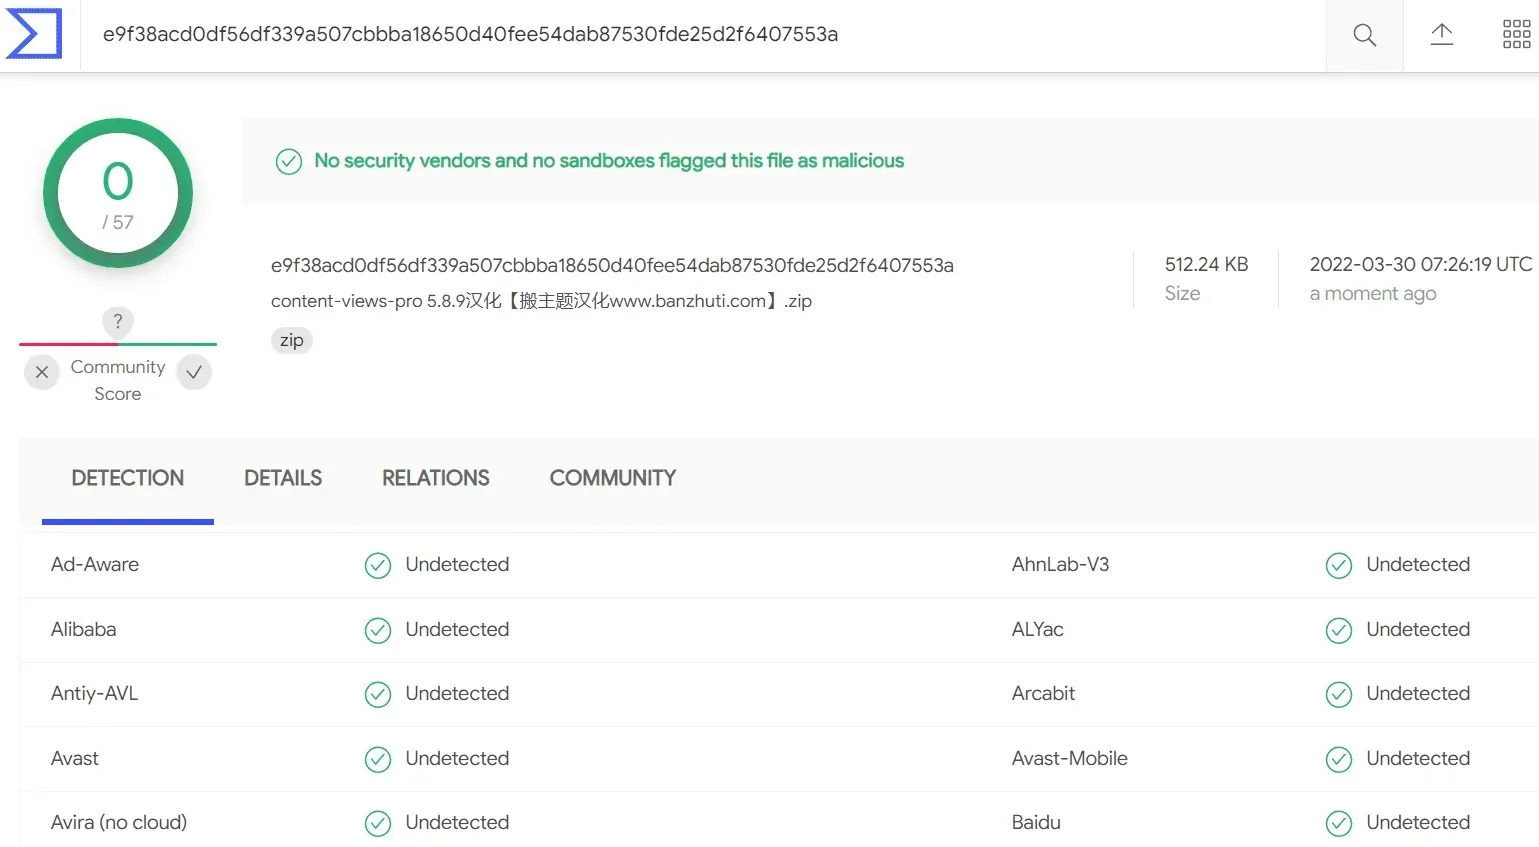Click the file hash below the banner
Screen dimensions: 1539x847
[x=612, y=265]
